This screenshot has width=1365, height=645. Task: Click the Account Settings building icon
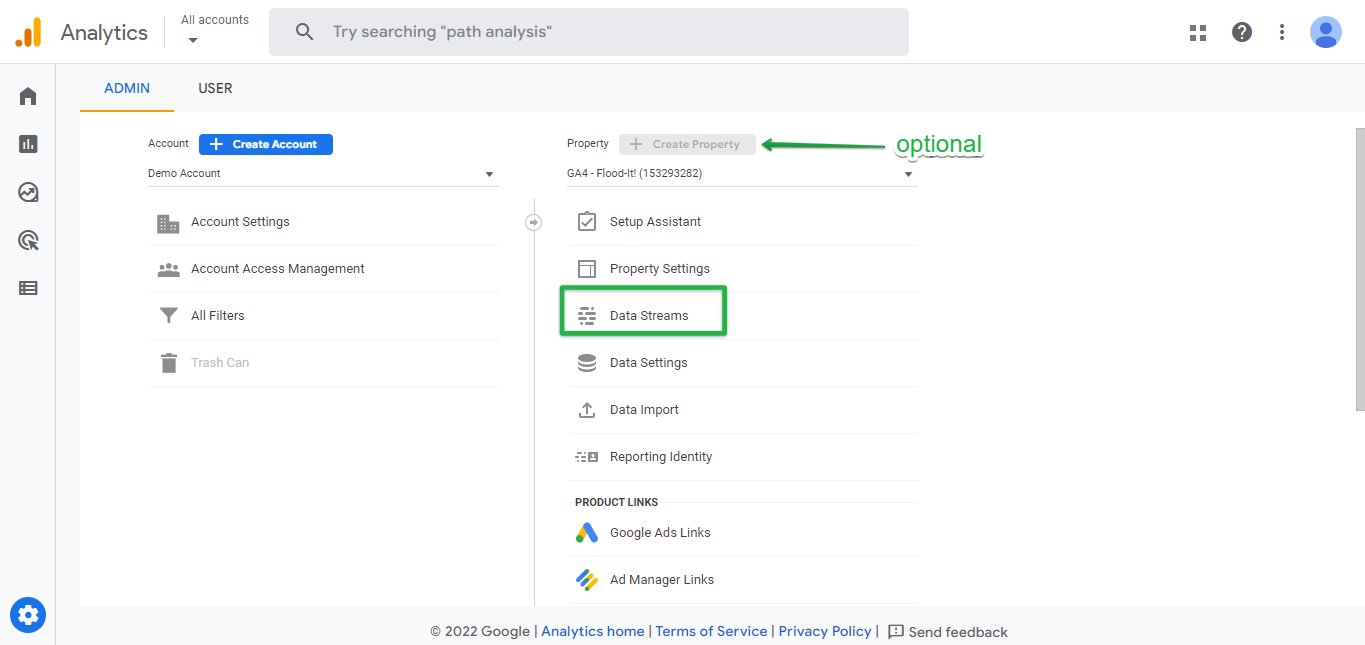coord(168,222)
